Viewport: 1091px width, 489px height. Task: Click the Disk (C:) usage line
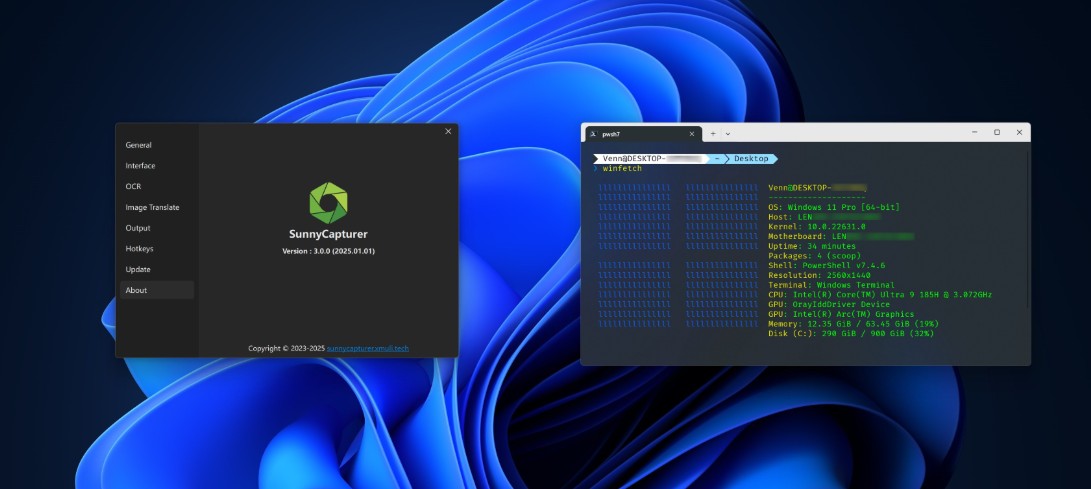coord(851,334)
